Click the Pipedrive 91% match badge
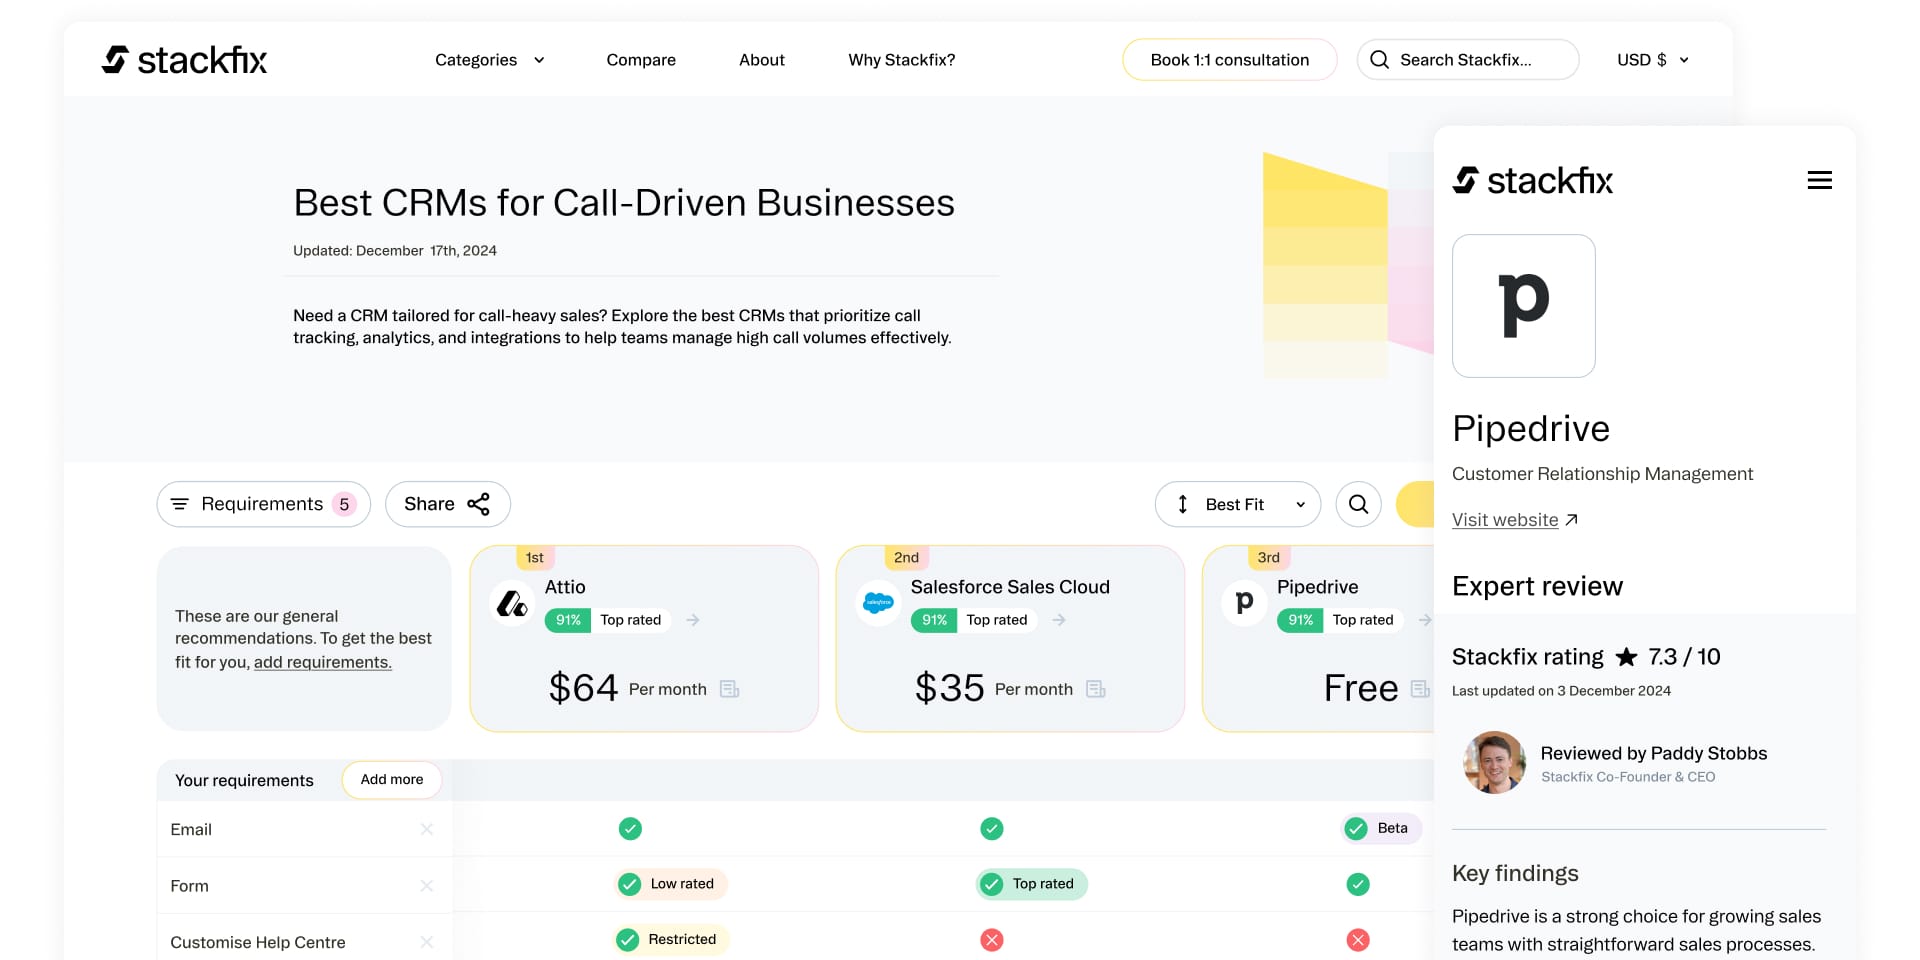This screenshot has width=1920, height=960. tap(1300, 620)
